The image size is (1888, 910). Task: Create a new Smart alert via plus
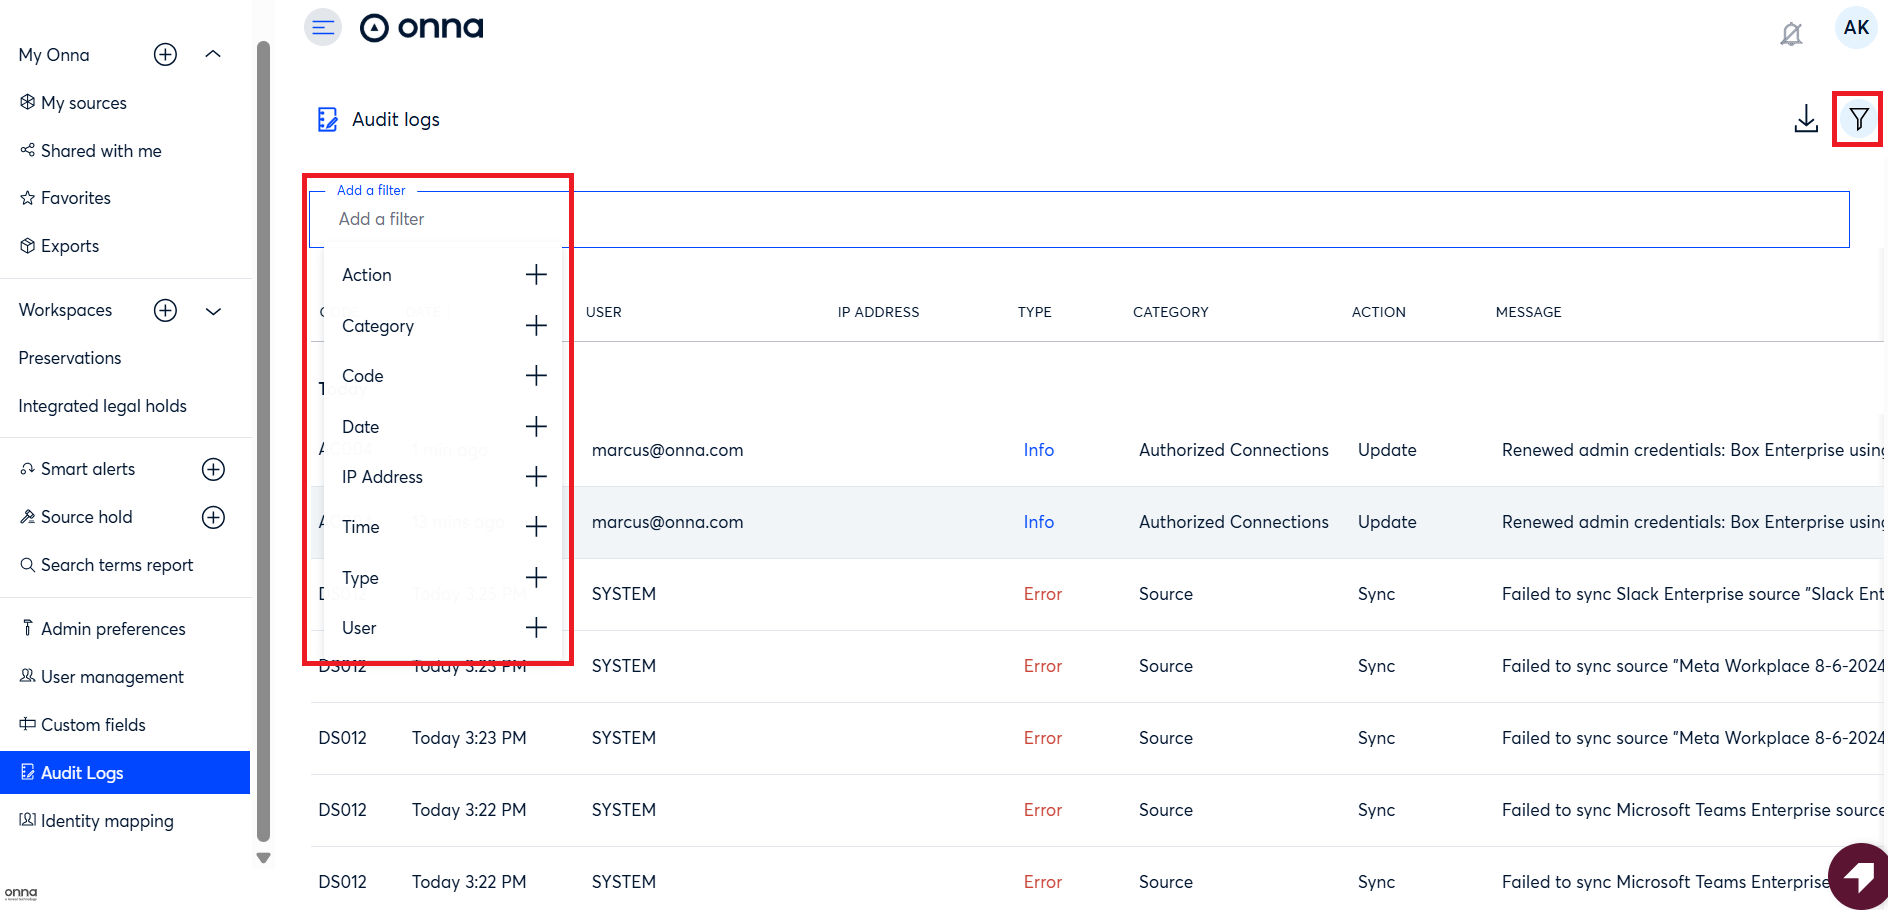pos(213,469)
